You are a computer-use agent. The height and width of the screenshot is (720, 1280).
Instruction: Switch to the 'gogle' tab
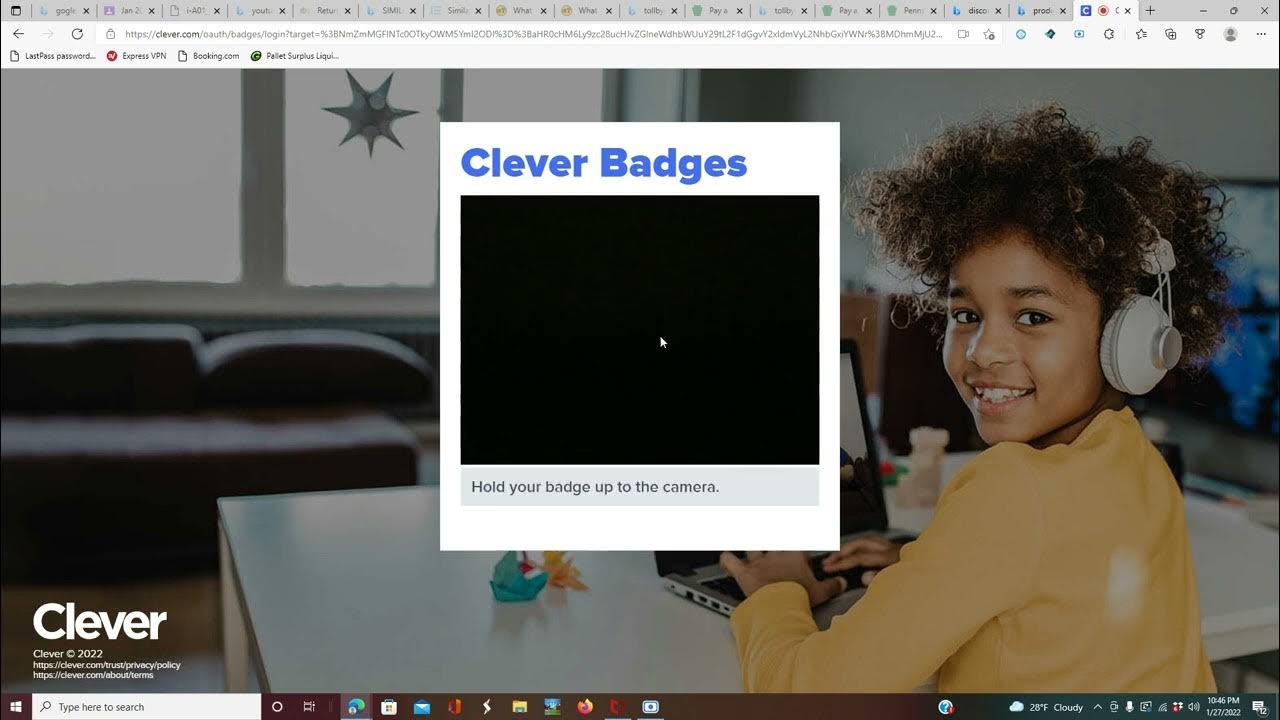point(64,11)
